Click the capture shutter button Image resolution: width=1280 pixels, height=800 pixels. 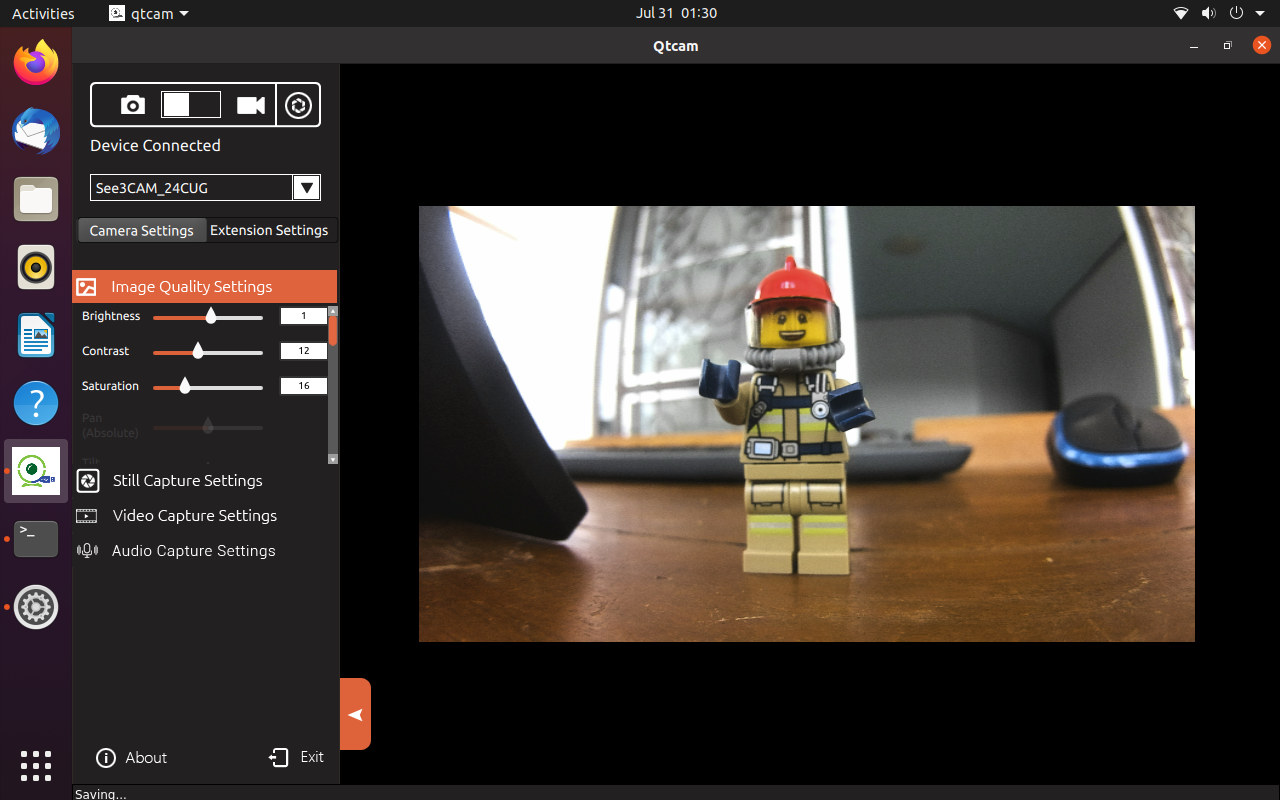click(x=298, y=105)
